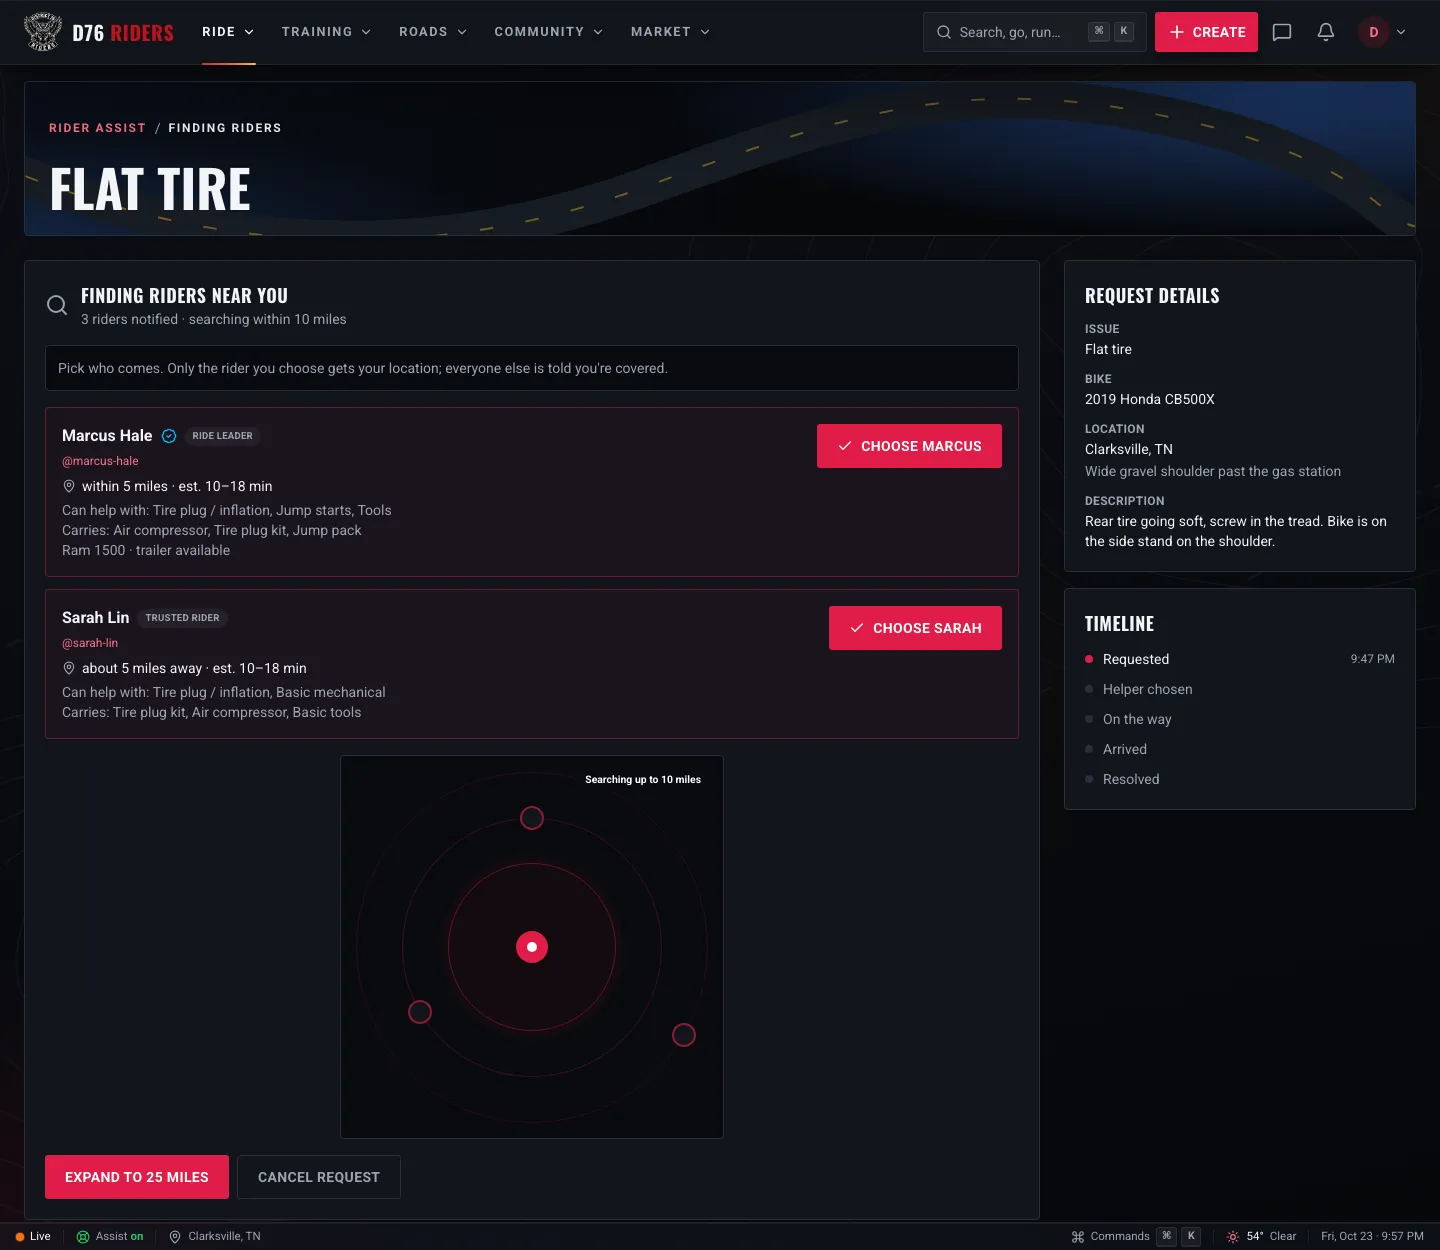The height and width of the screenshot is (1250, 1440).
Task: Expand the Roads dropdown
Action: point(433,32)
